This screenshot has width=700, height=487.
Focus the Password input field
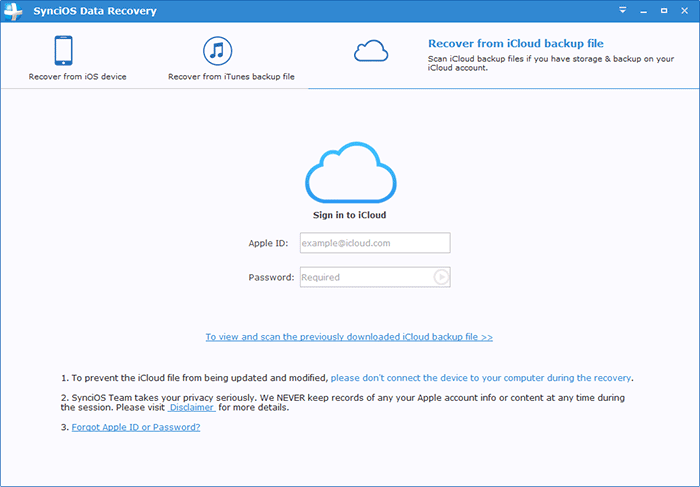(375, 277)
